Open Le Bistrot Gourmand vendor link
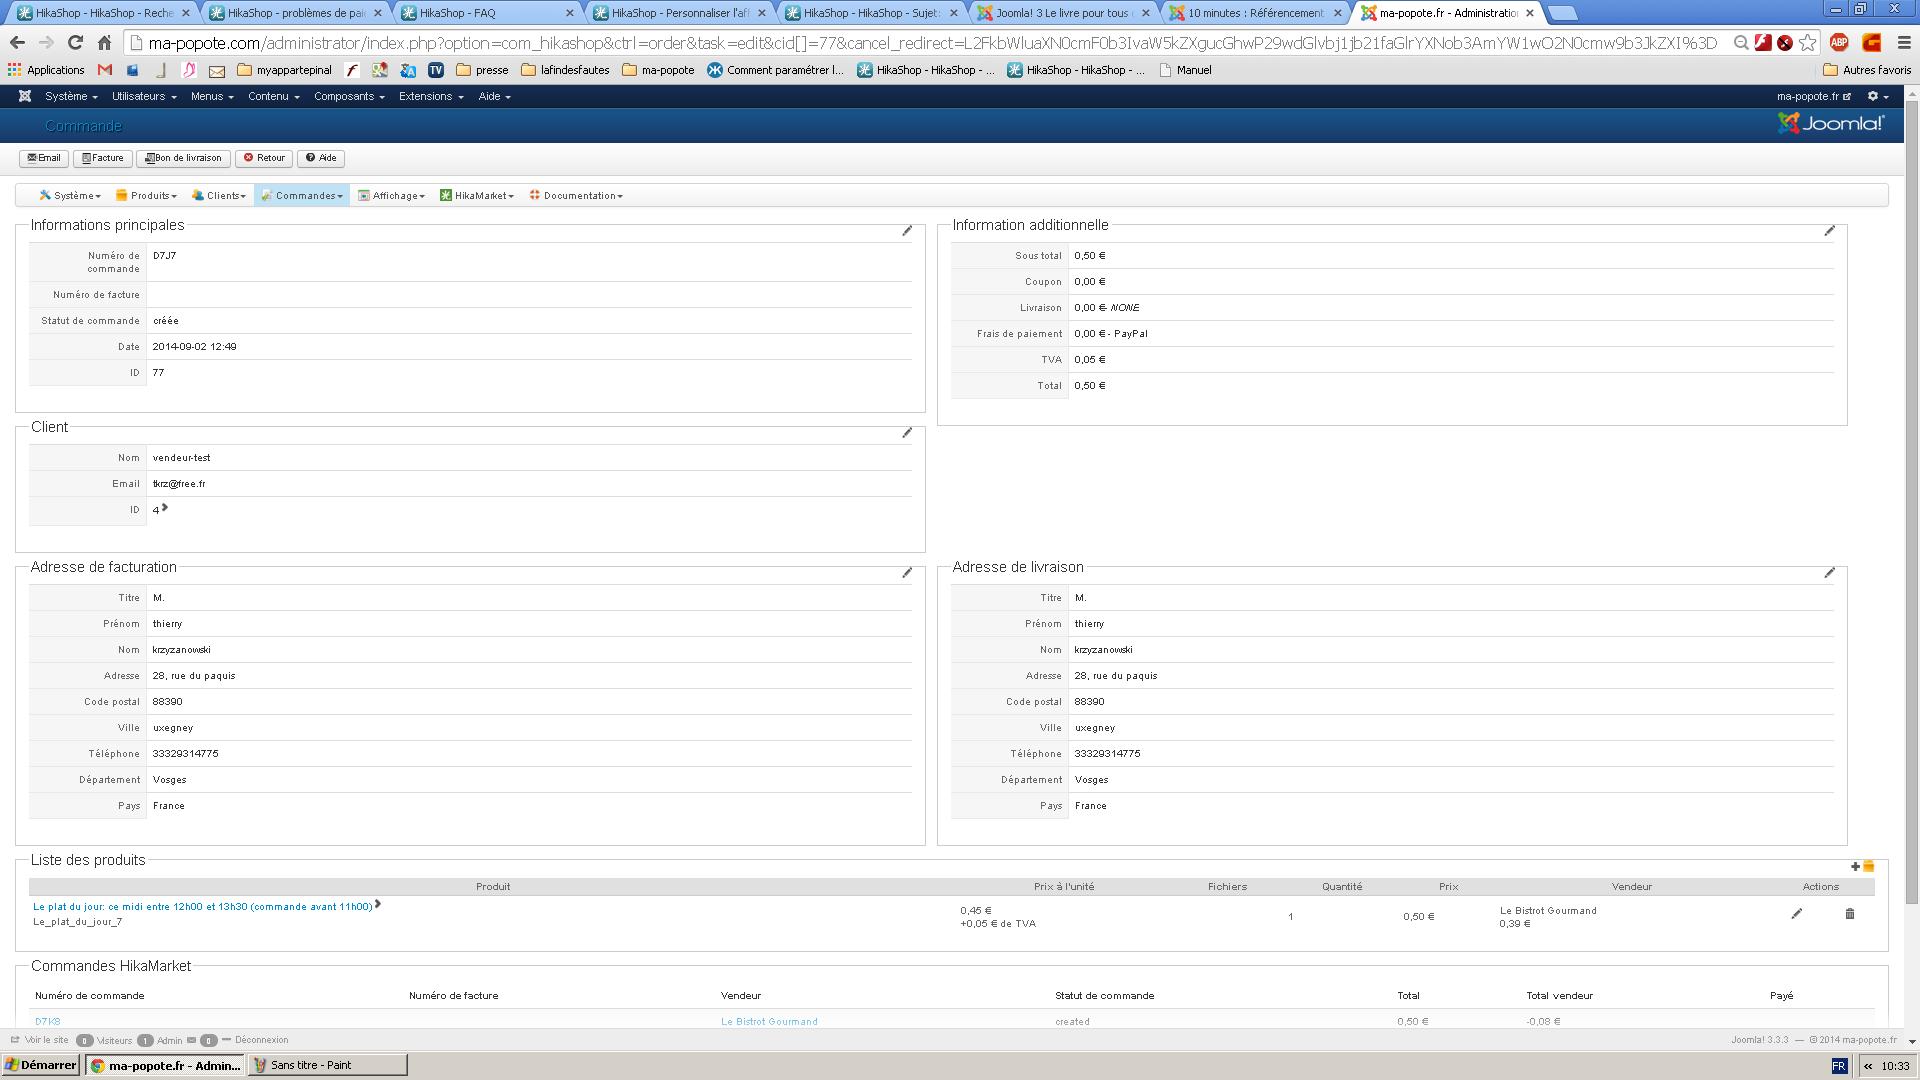This screenshot has height=1080, width=1920. 769,1022
